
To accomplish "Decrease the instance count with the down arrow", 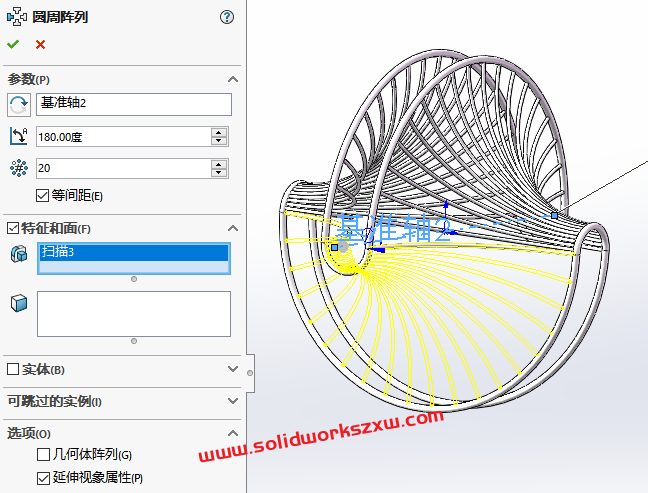I will (x=219, y=173).
